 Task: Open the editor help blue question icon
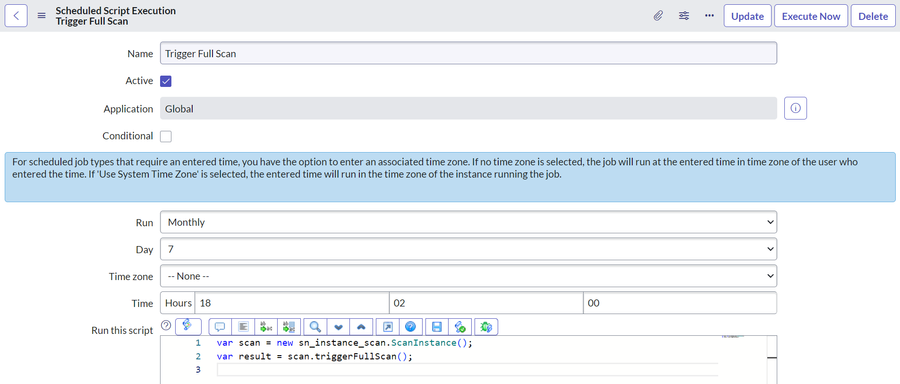click(x=410, y=327)
